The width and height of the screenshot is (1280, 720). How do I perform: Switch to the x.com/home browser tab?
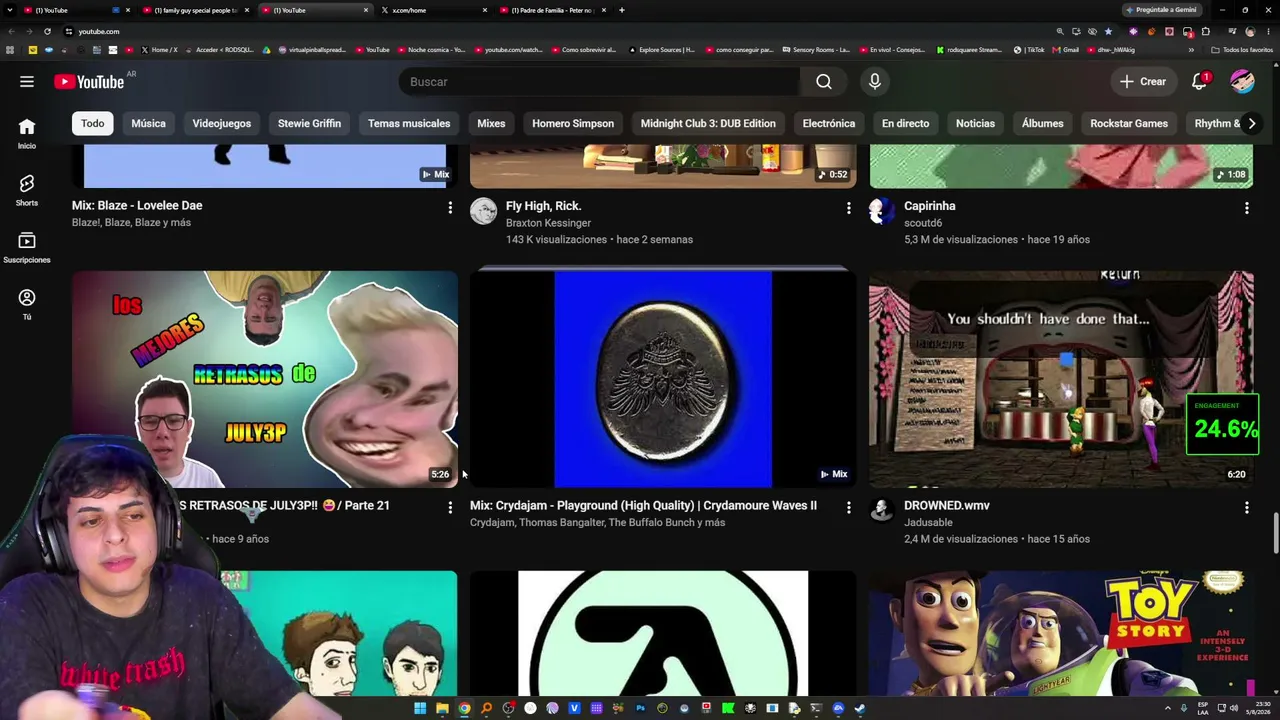[x=432, y=10]
